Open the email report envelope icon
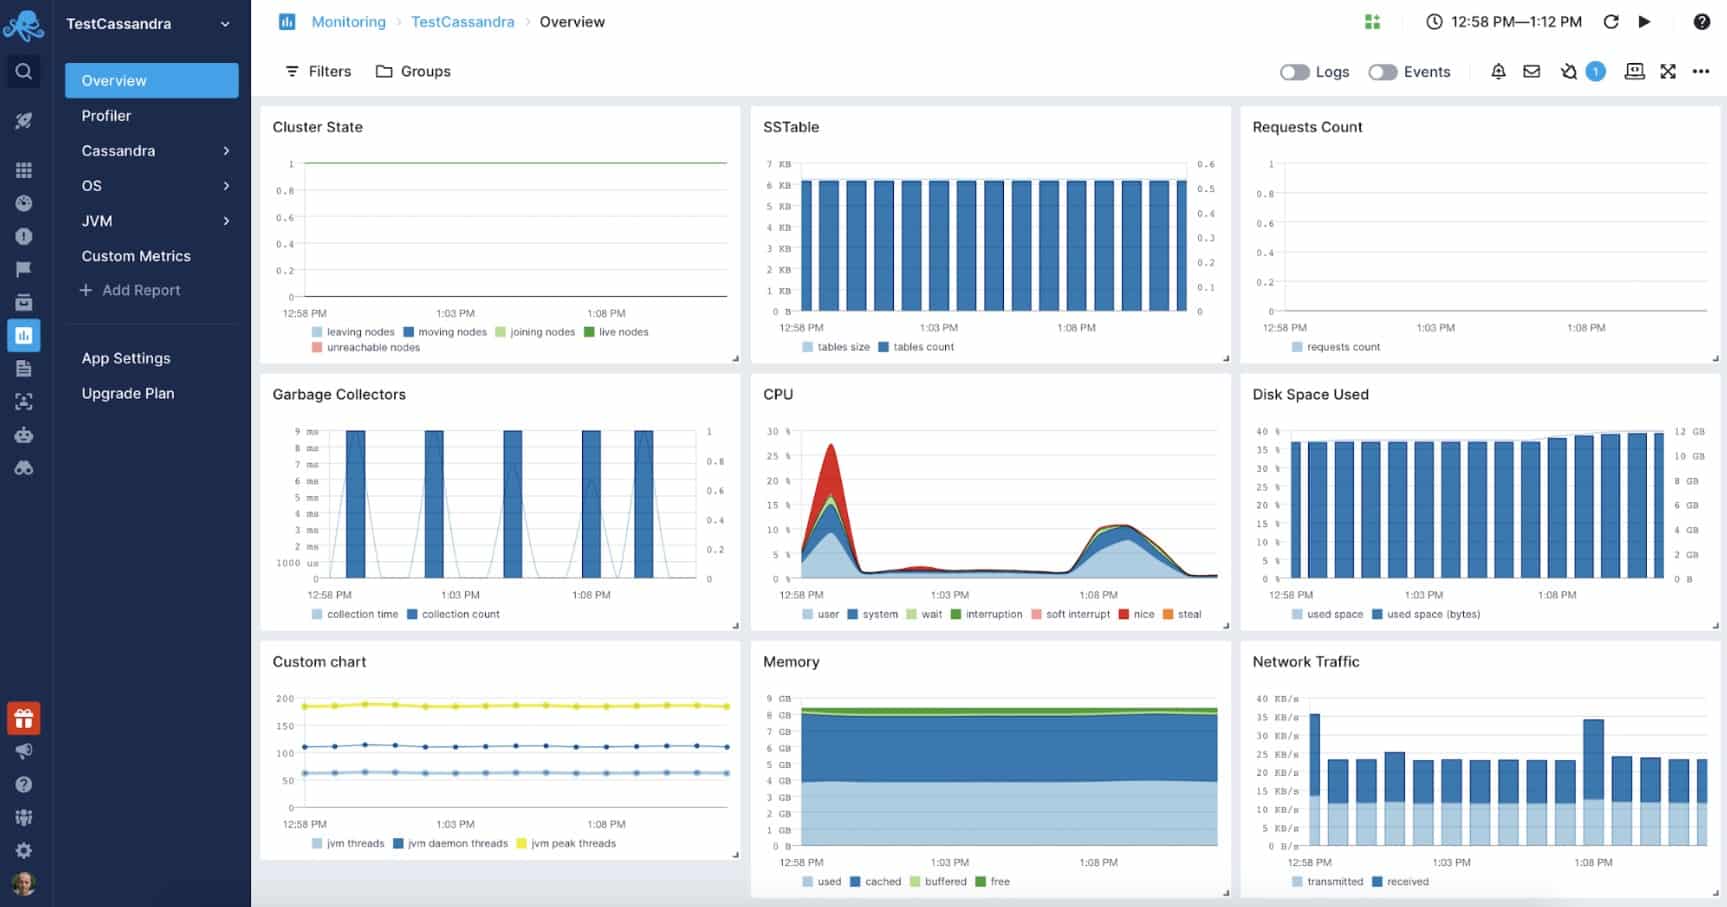 tap(1531, 71)
